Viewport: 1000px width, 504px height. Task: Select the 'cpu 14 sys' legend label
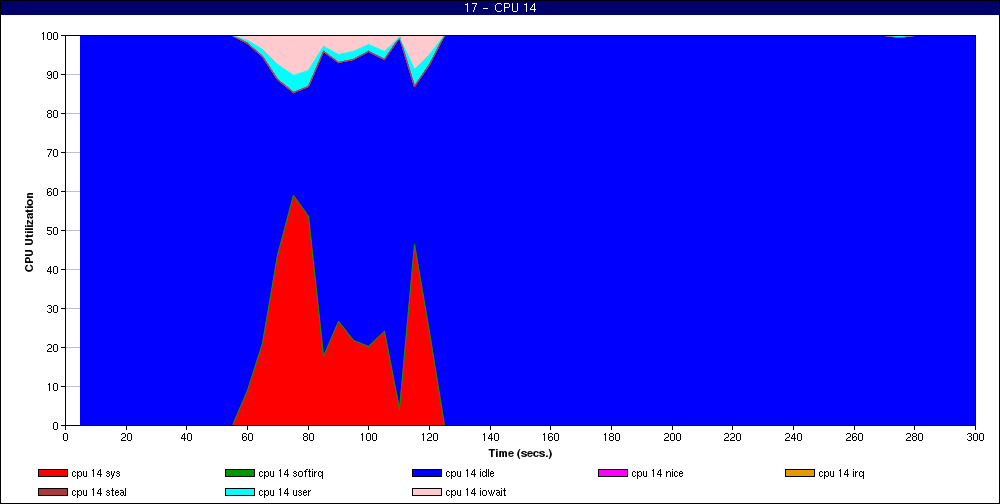tap(96, 473)
